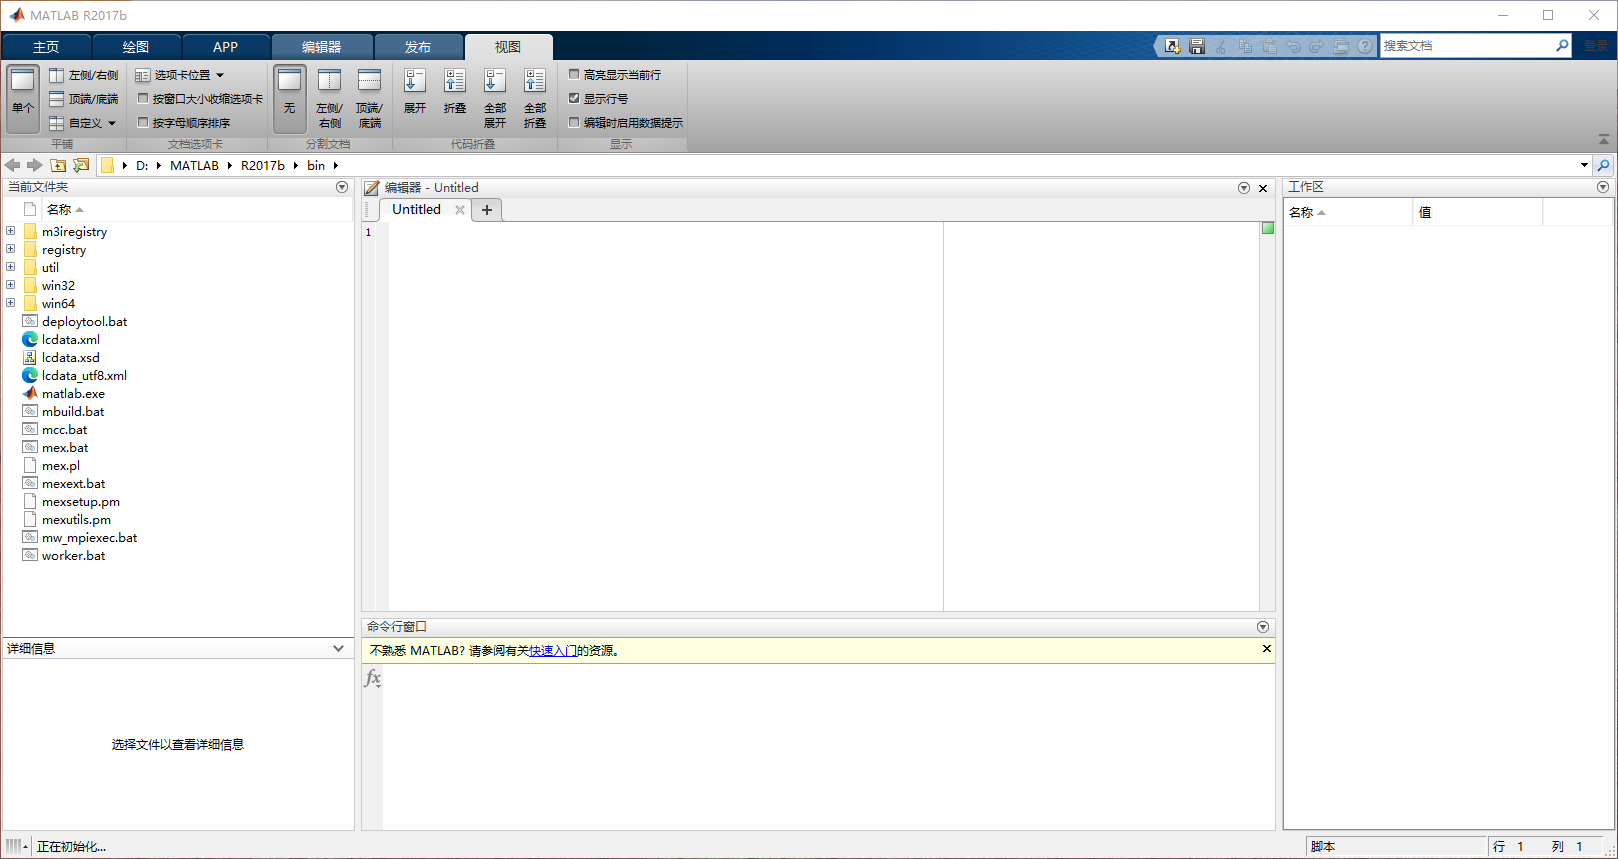Select the Untitled editor tab
The height and width of the screenshot is (859, 1618).
tap(416, 209)
